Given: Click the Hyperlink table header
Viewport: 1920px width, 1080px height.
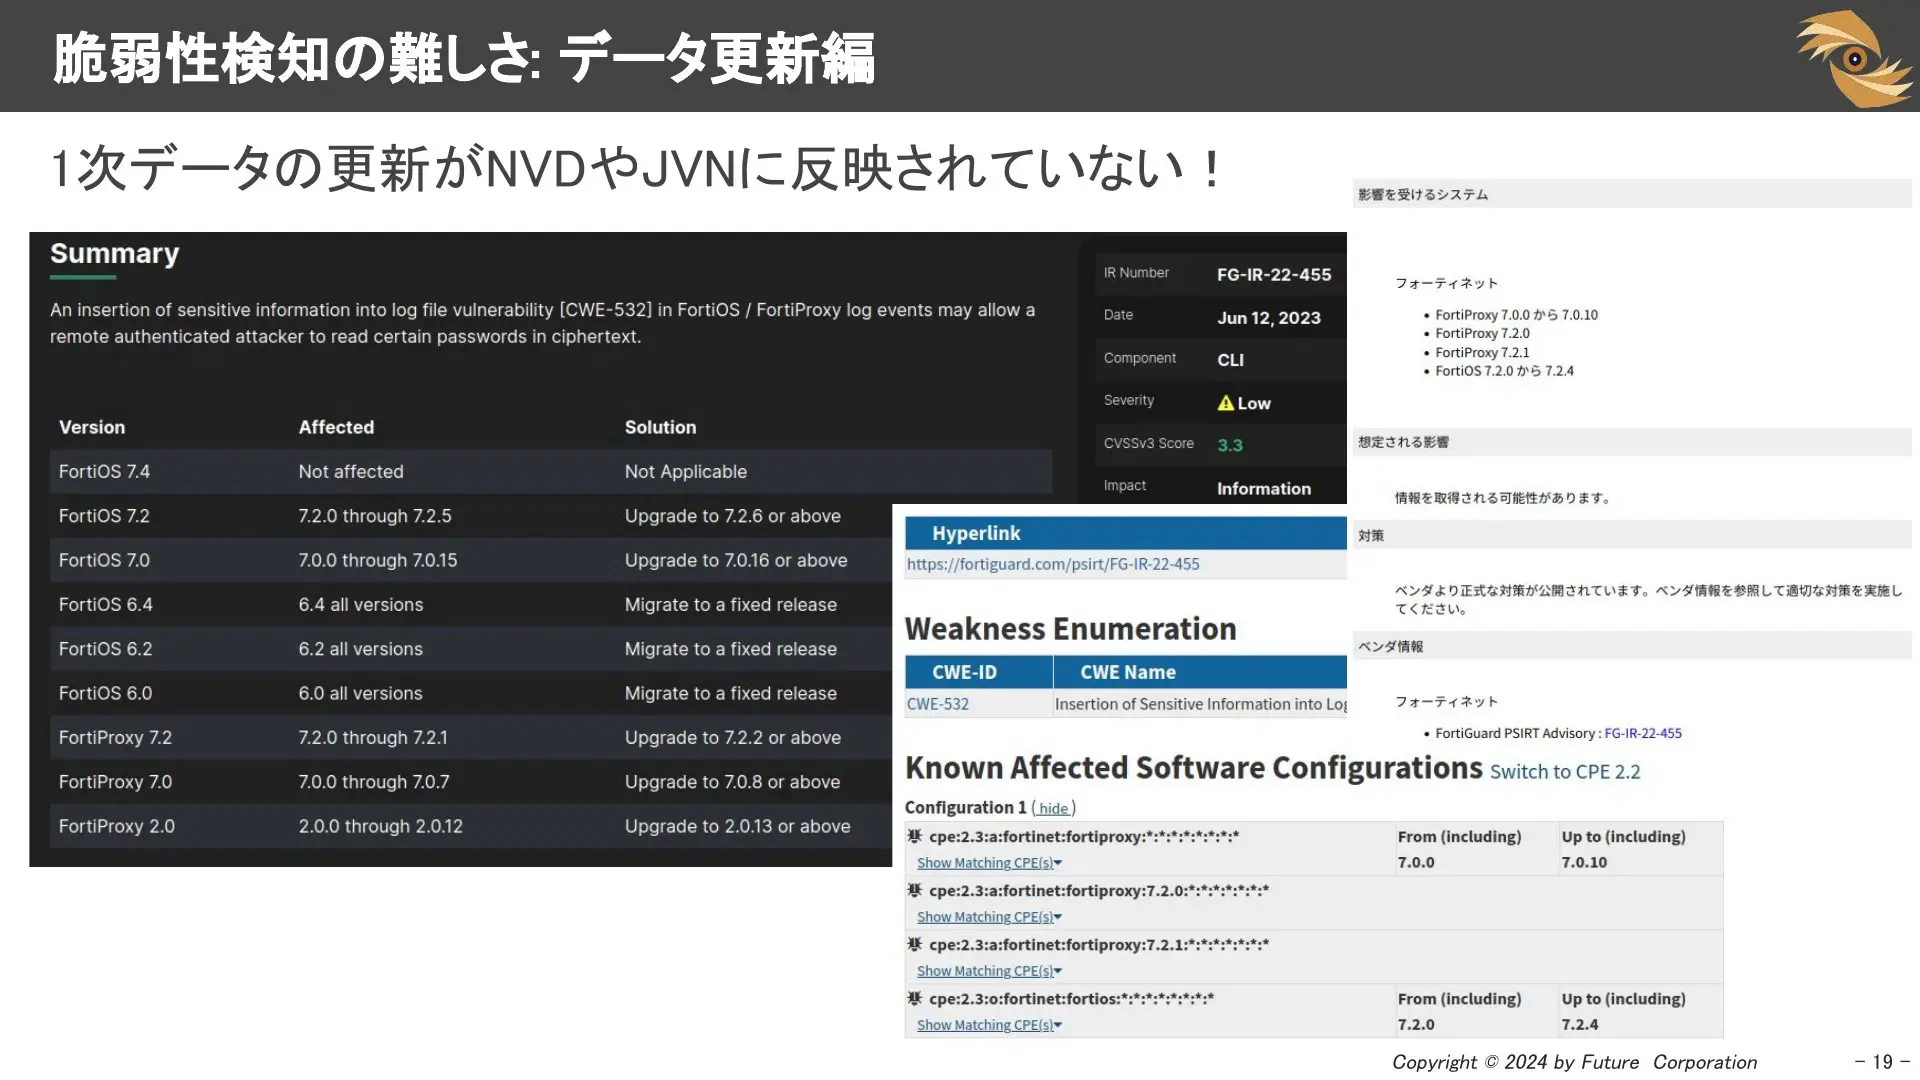Looking at the screenshot, I should tap(976, 533).
